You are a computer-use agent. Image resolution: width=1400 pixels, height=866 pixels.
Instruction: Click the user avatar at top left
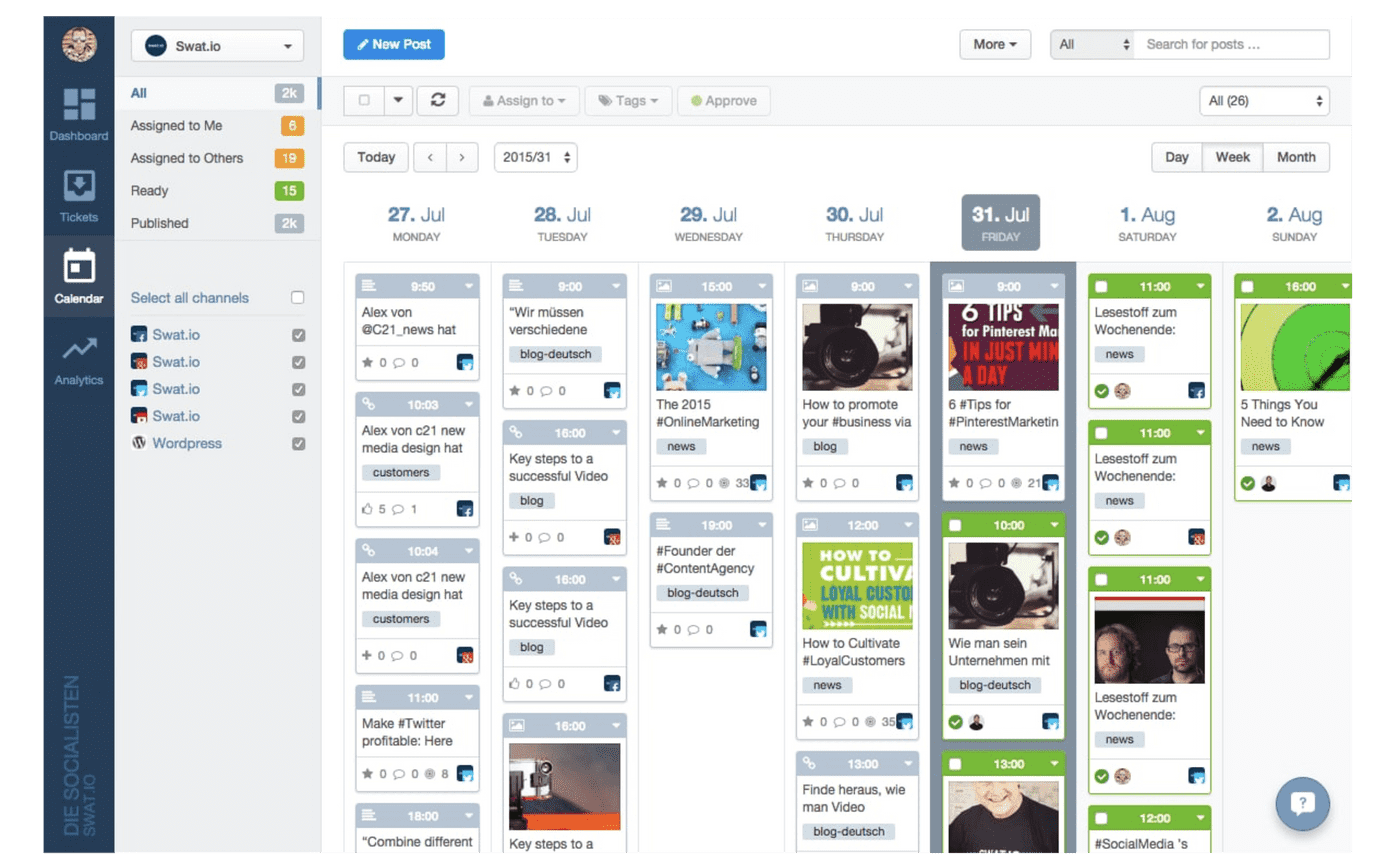point(79,44)
